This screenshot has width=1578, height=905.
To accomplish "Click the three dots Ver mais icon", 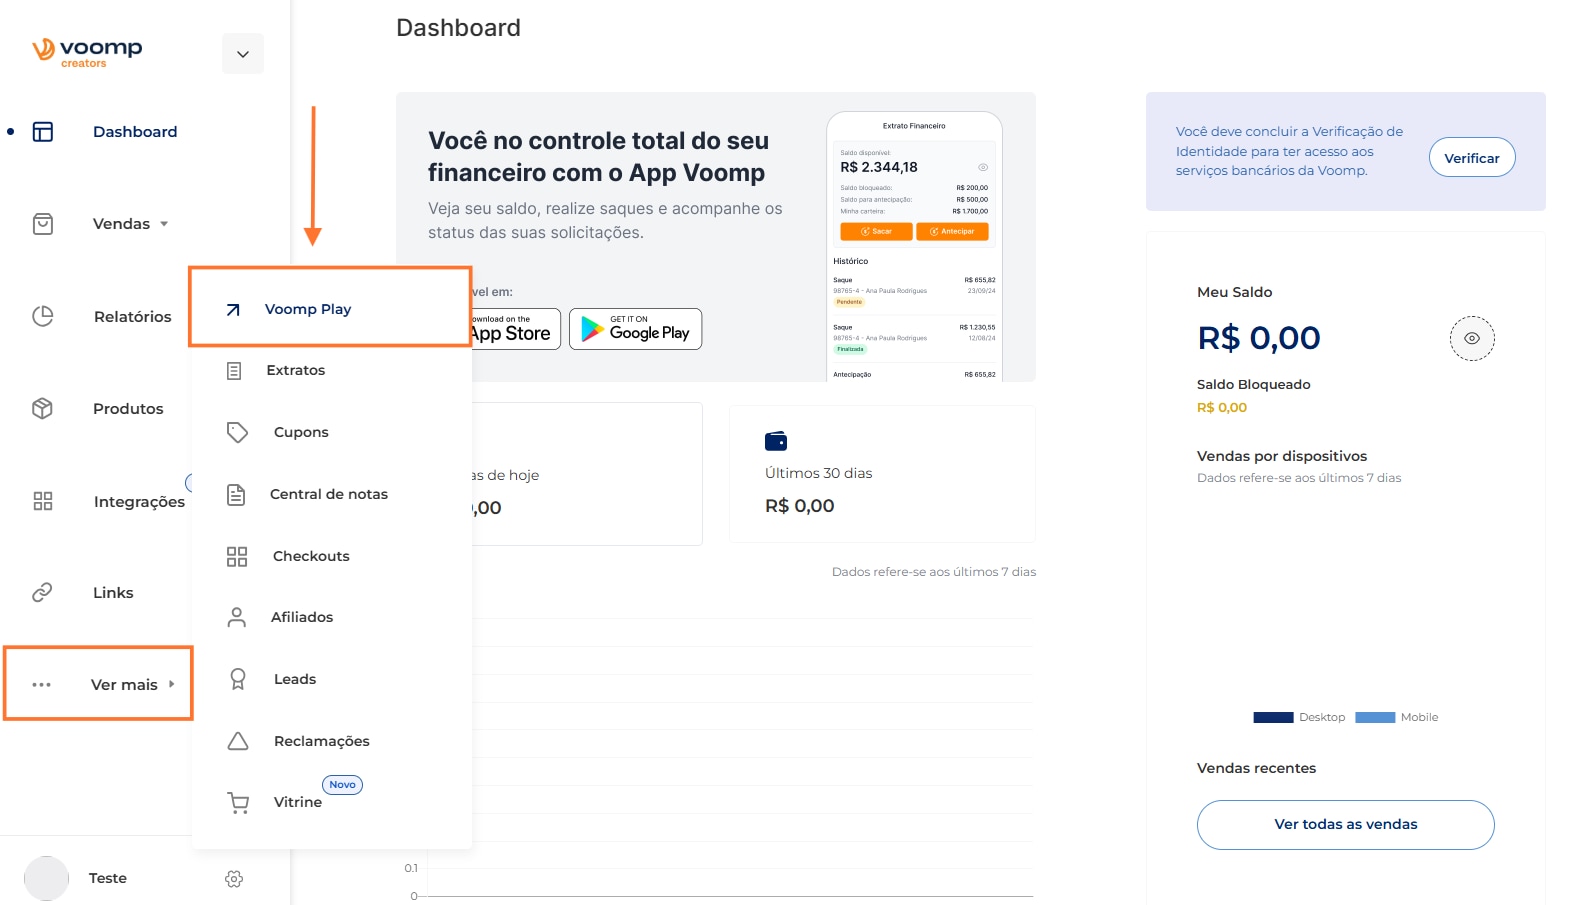I will (x=41, y=685).
